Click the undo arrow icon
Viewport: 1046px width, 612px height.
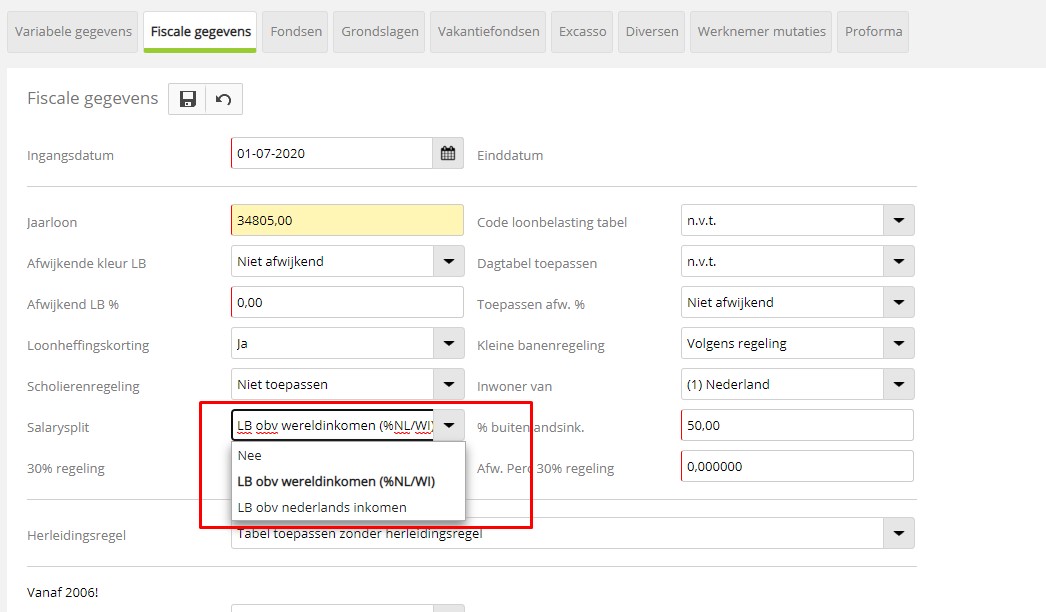click(224, 99)
